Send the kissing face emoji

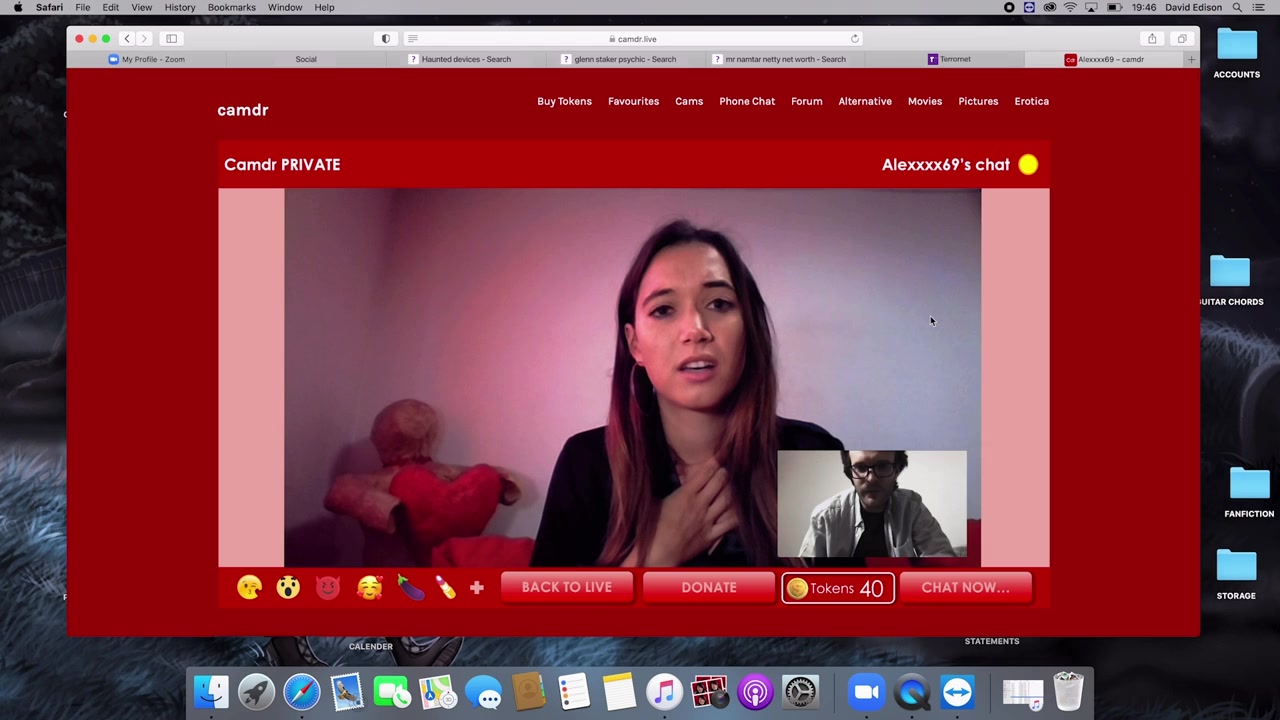tap(249, 588)
